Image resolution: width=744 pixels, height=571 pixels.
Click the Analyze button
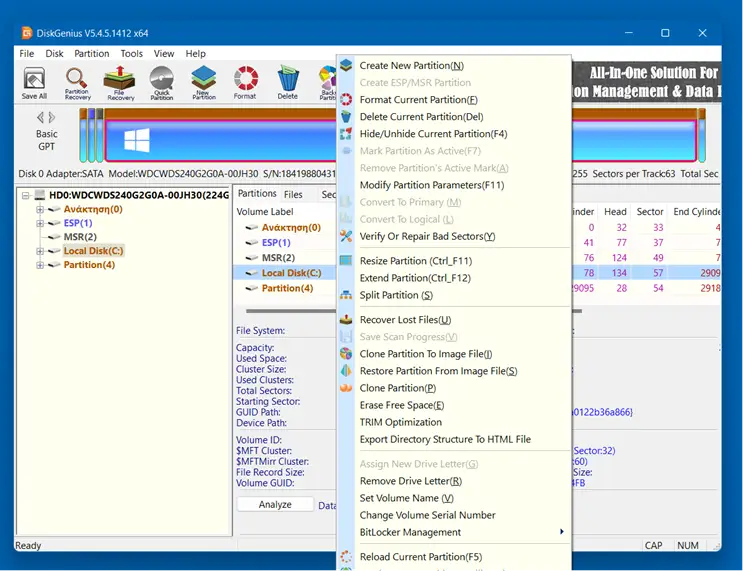click(275, 505)
